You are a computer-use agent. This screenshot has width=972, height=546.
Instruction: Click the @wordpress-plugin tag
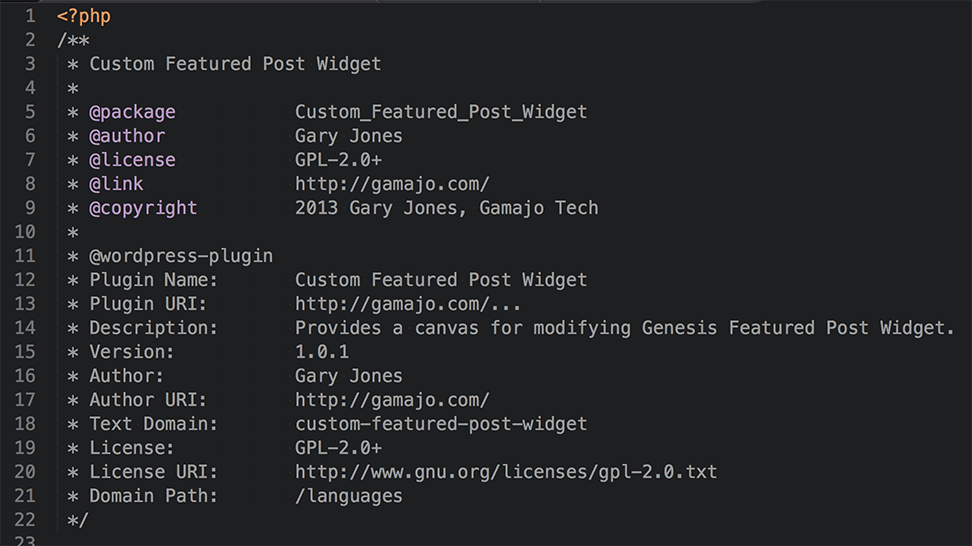181,256
